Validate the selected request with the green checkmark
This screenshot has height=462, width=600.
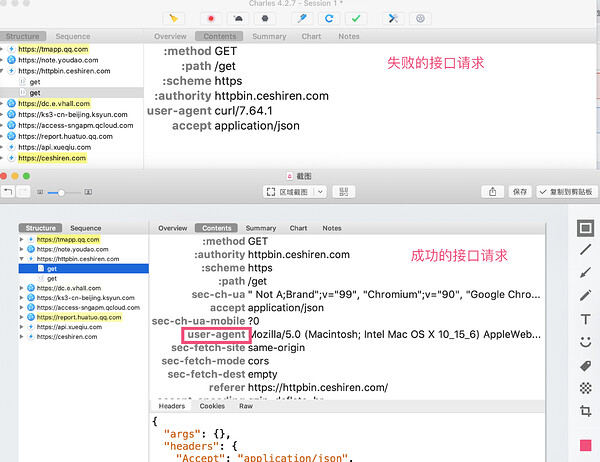tap(356, 18)
